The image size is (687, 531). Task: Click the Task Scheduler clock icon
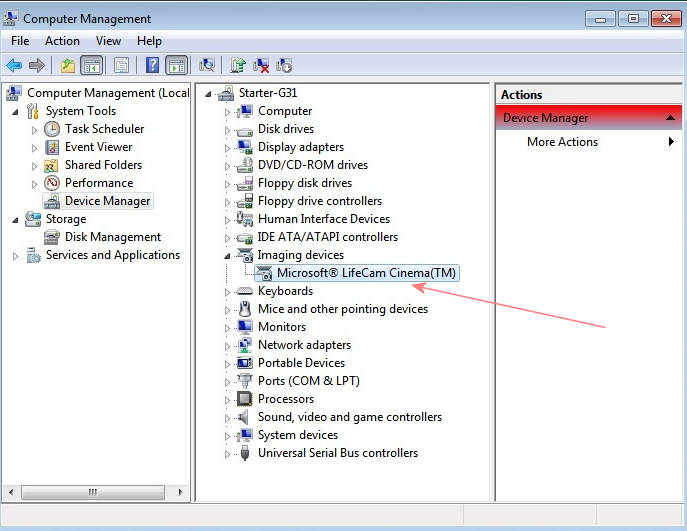tap(52, 129)
